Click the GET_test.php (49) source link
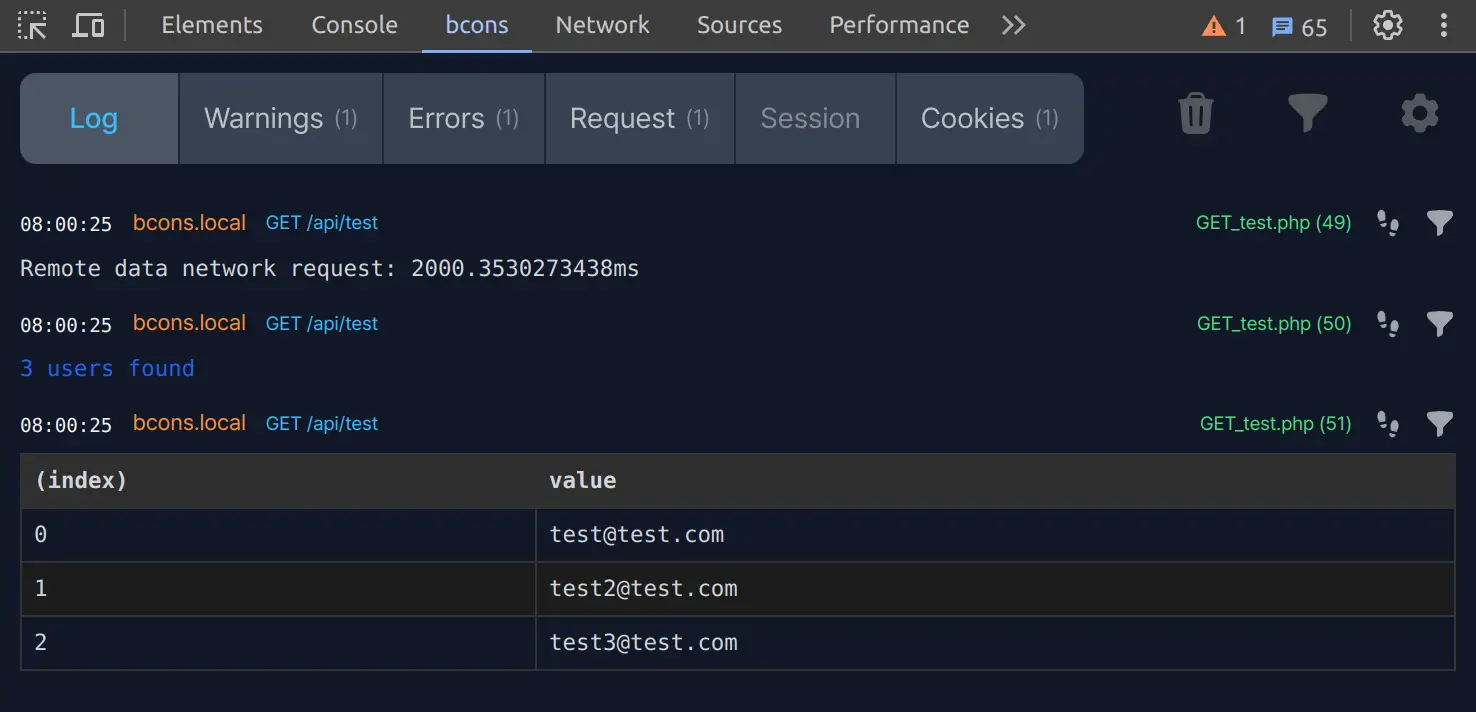1476x712 pixels. [1273, 223]
